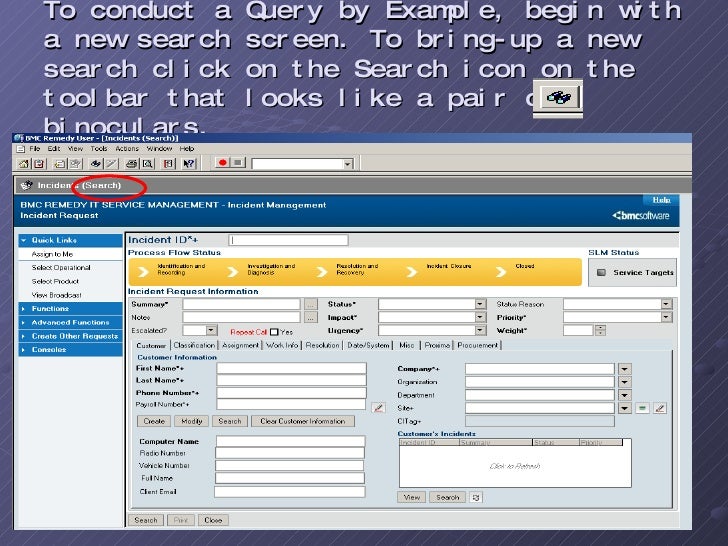Switch to the Resolution tab
Image resolution: width=728 pixels, height=546 pixels.
point(322,345)
